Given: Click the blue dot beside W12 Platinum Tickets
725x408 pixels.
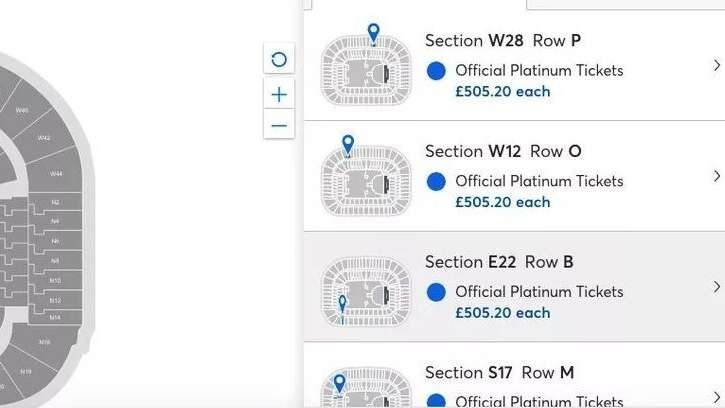Looking at the screenshot, I should click(436, 181).
